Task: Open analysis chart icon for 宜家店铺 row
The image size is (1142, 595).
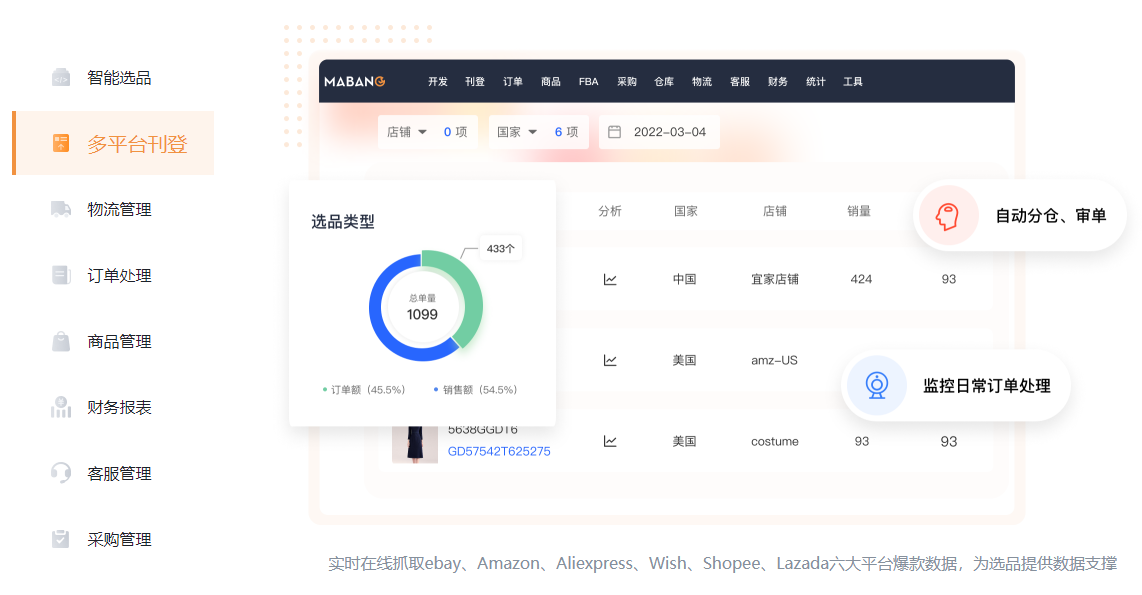Action: [x=610, y=280]
